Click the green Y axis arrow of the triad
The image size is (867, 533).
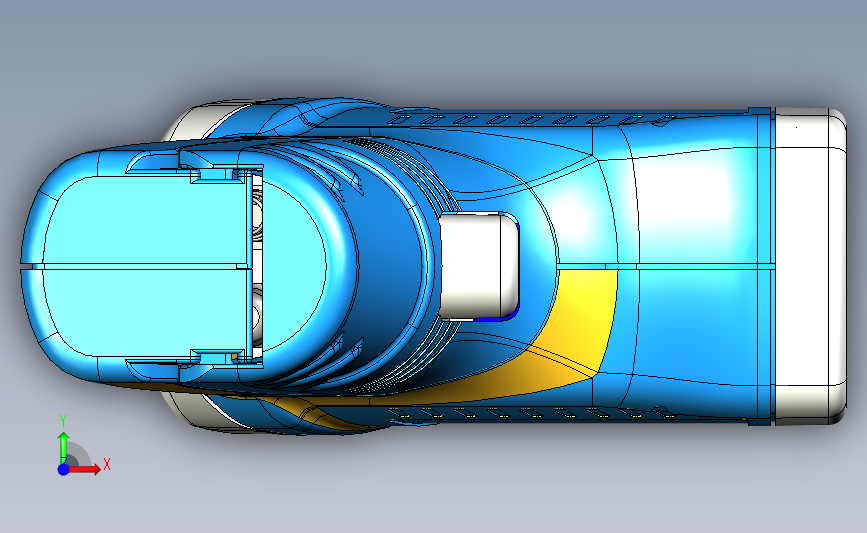click(64, 447)
